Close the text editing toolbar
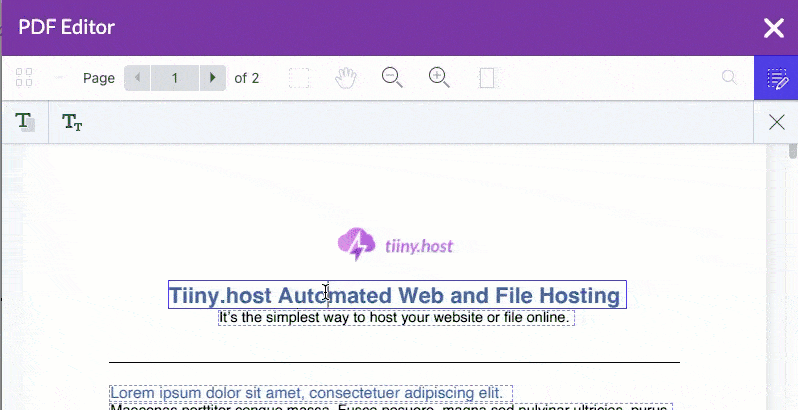The height and width of the screenshot is (410, 798). click(777, 122)
